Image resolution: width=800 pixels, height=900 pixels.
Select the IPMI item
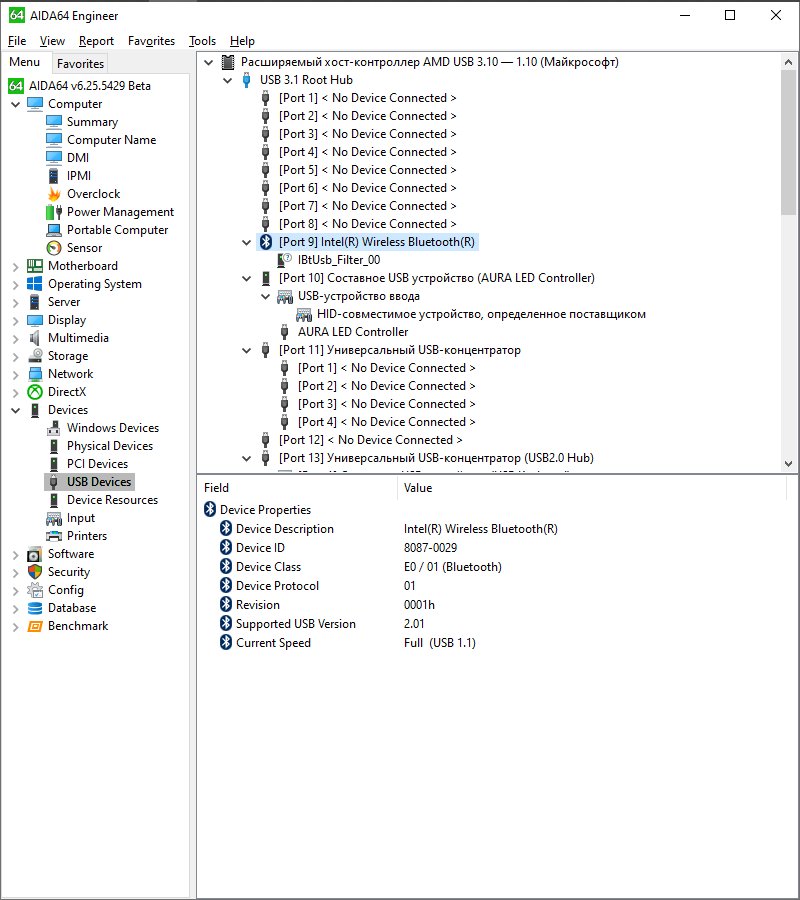(79, 176)
